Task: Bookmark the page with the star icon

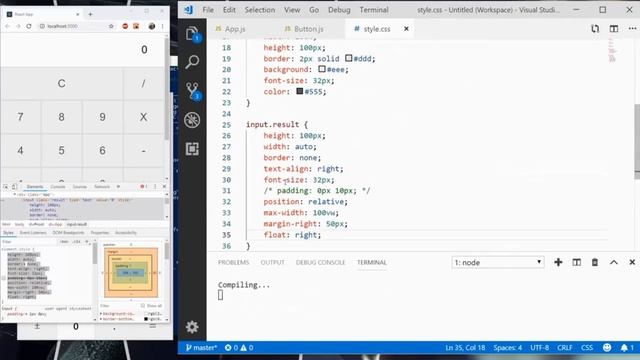Action: [111, 26]
